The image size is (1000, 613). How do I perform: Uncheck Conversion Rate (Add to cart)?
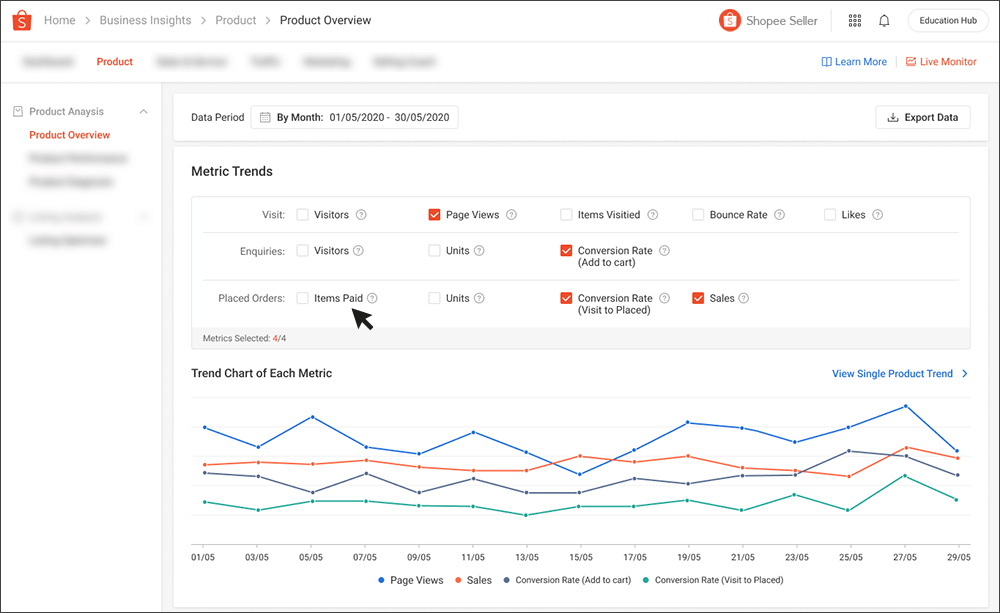(566, 251)
